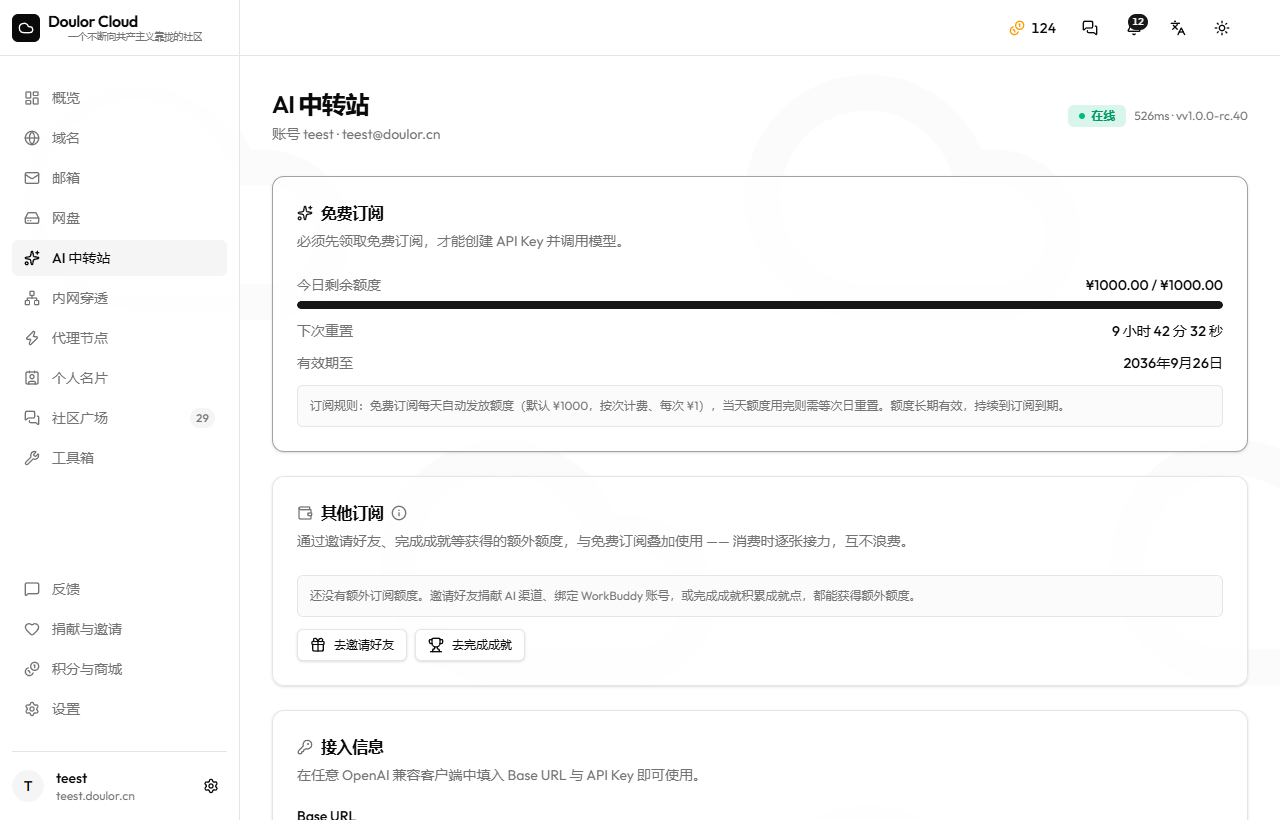
Task: Click the teest avatar circle
Action: (x=28, y=786)
